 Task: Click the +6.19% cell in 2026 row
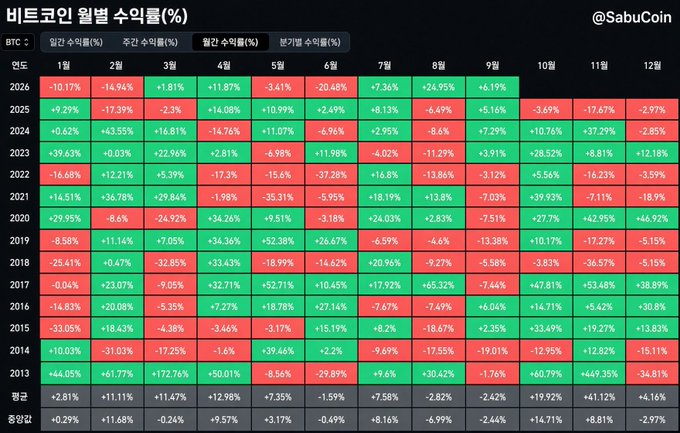point(493,87)
